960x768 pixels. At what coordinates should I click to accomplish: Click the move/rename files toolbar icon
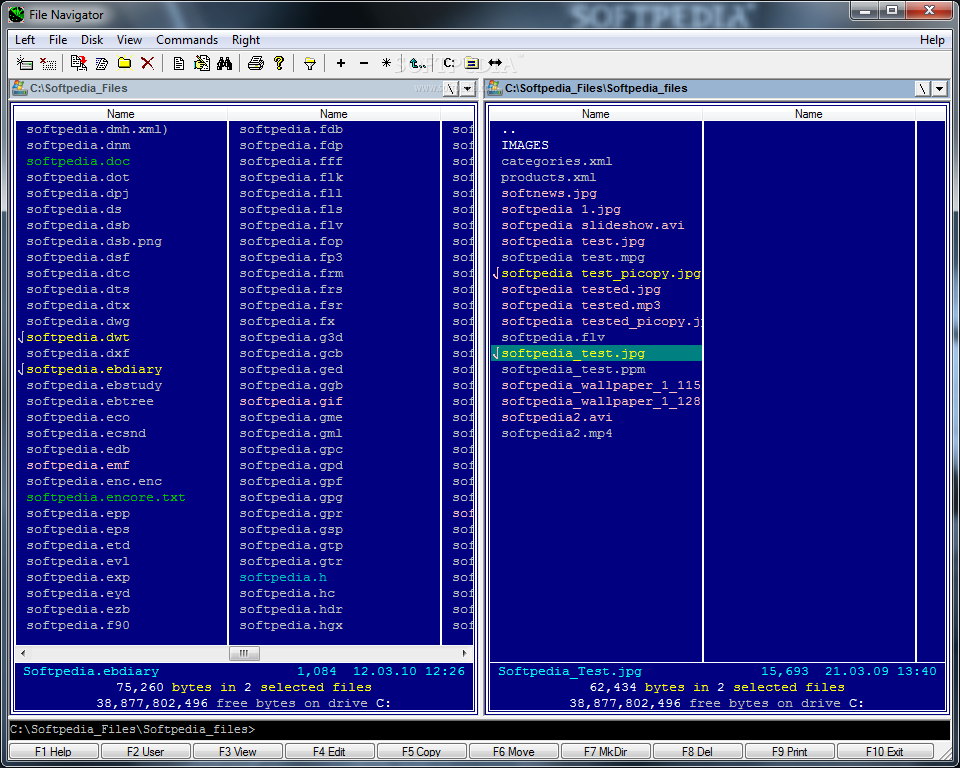point(102,63)
